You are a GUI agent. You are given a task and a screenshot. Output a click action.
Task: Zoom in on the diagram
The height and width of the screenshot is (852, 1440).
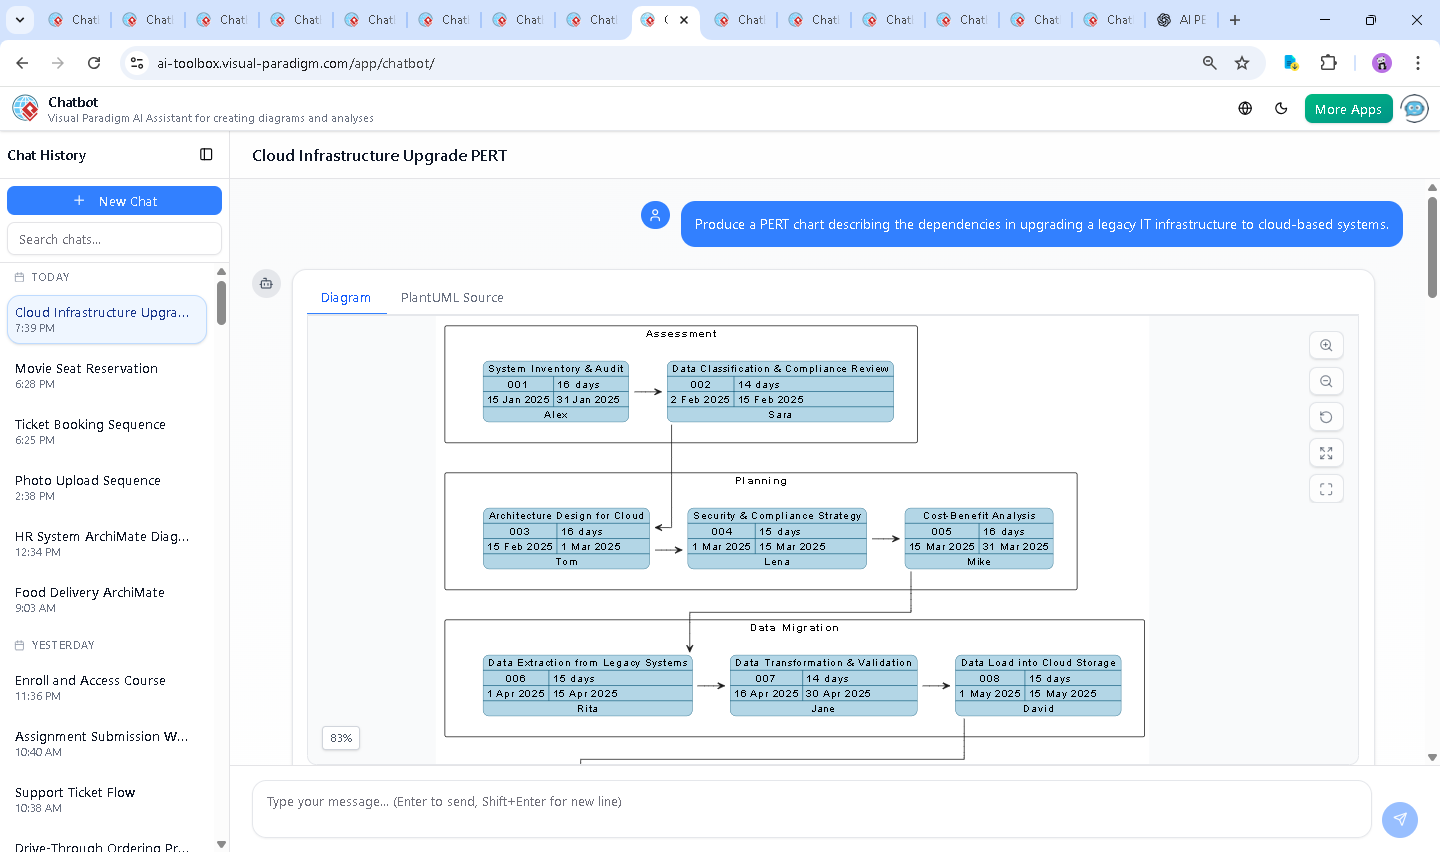(x=1326, y=345)
